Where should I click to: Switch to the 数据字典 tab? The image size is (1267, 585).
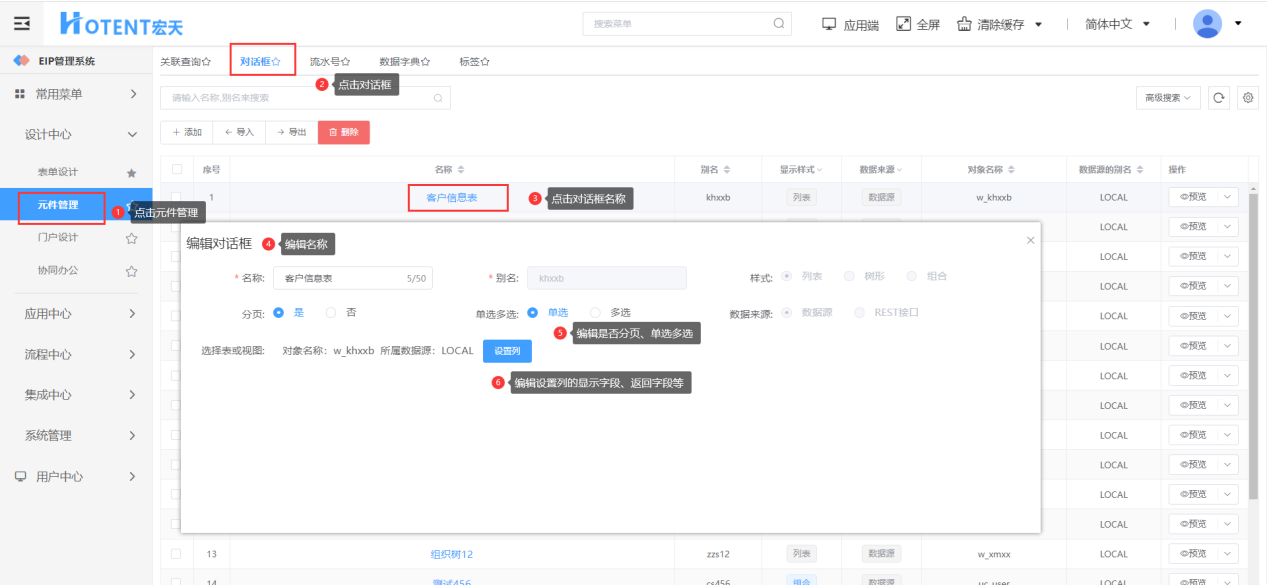(404, 62)
